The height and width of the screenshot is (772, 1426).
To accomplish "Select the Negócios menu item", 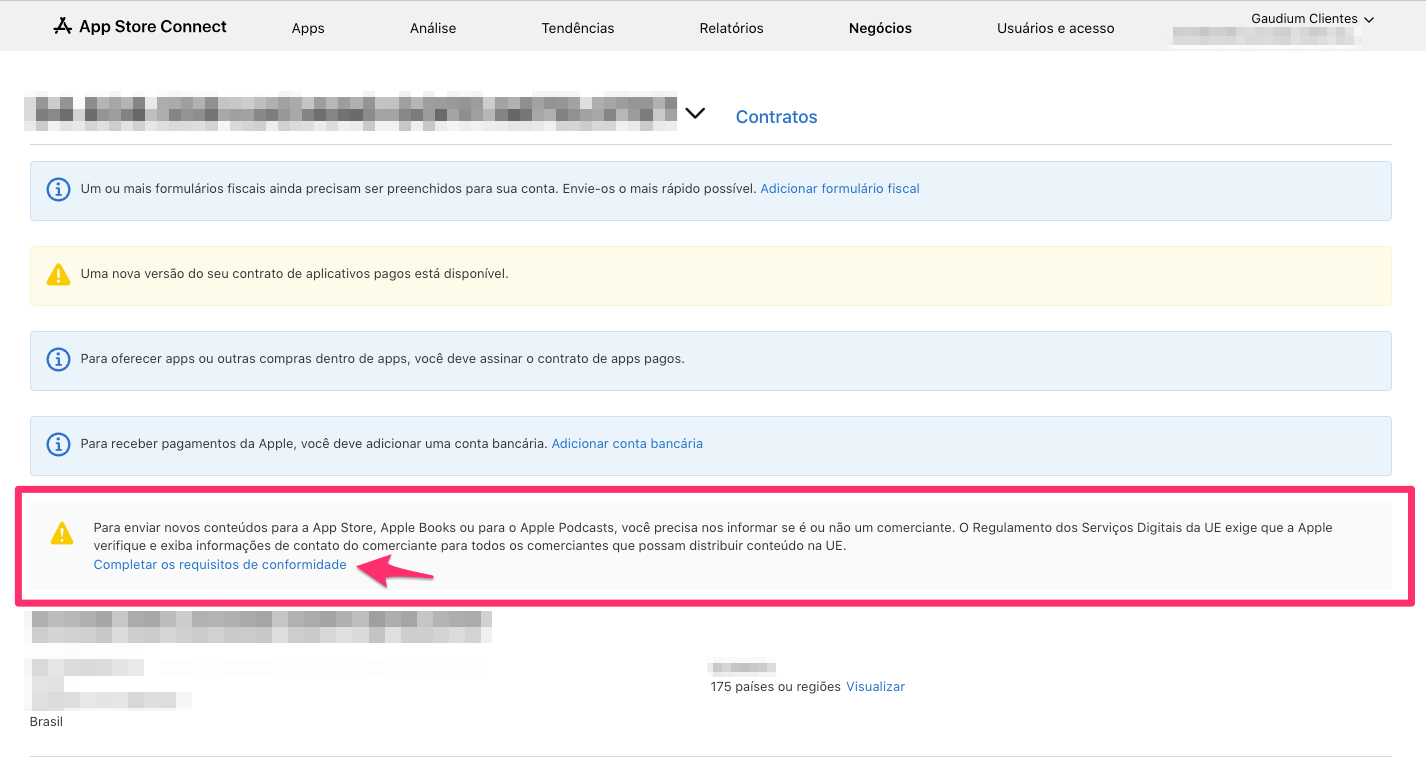I will tap(880, 28).
